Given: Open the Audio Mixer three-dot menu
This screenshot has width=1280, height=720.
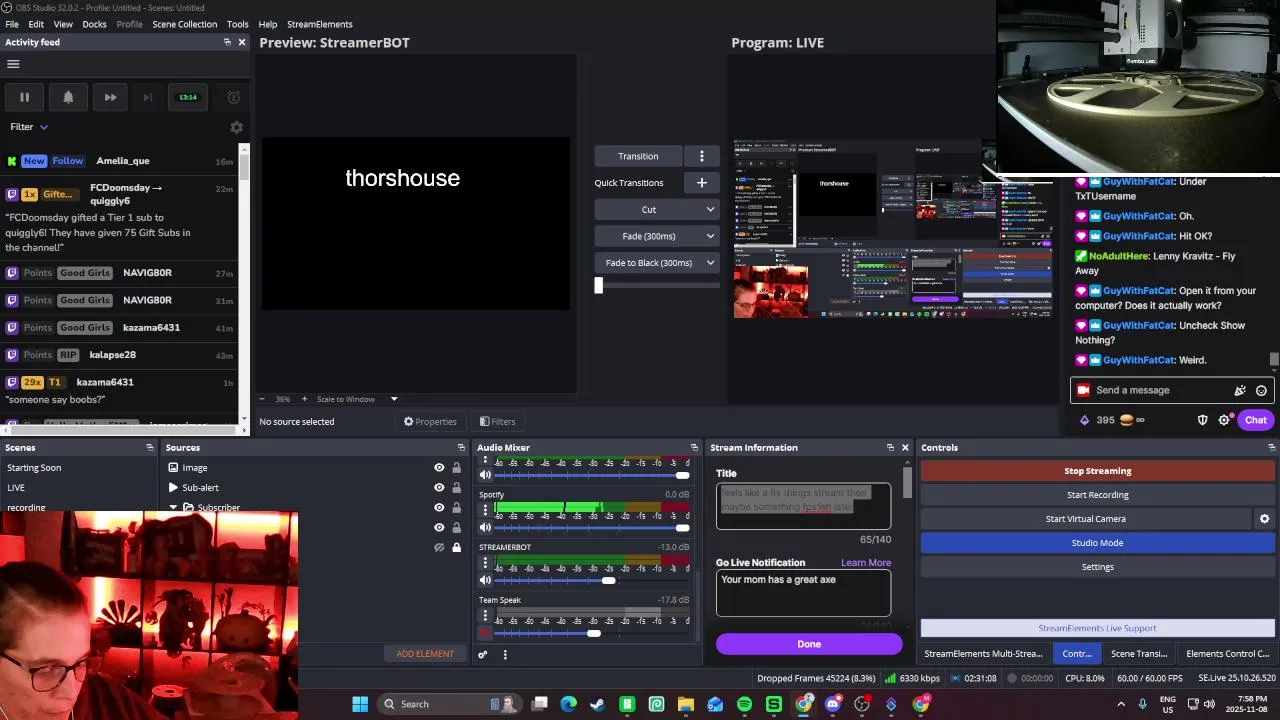Looking at the screenshot, I should pyautogui.click(x=505, y=655).
